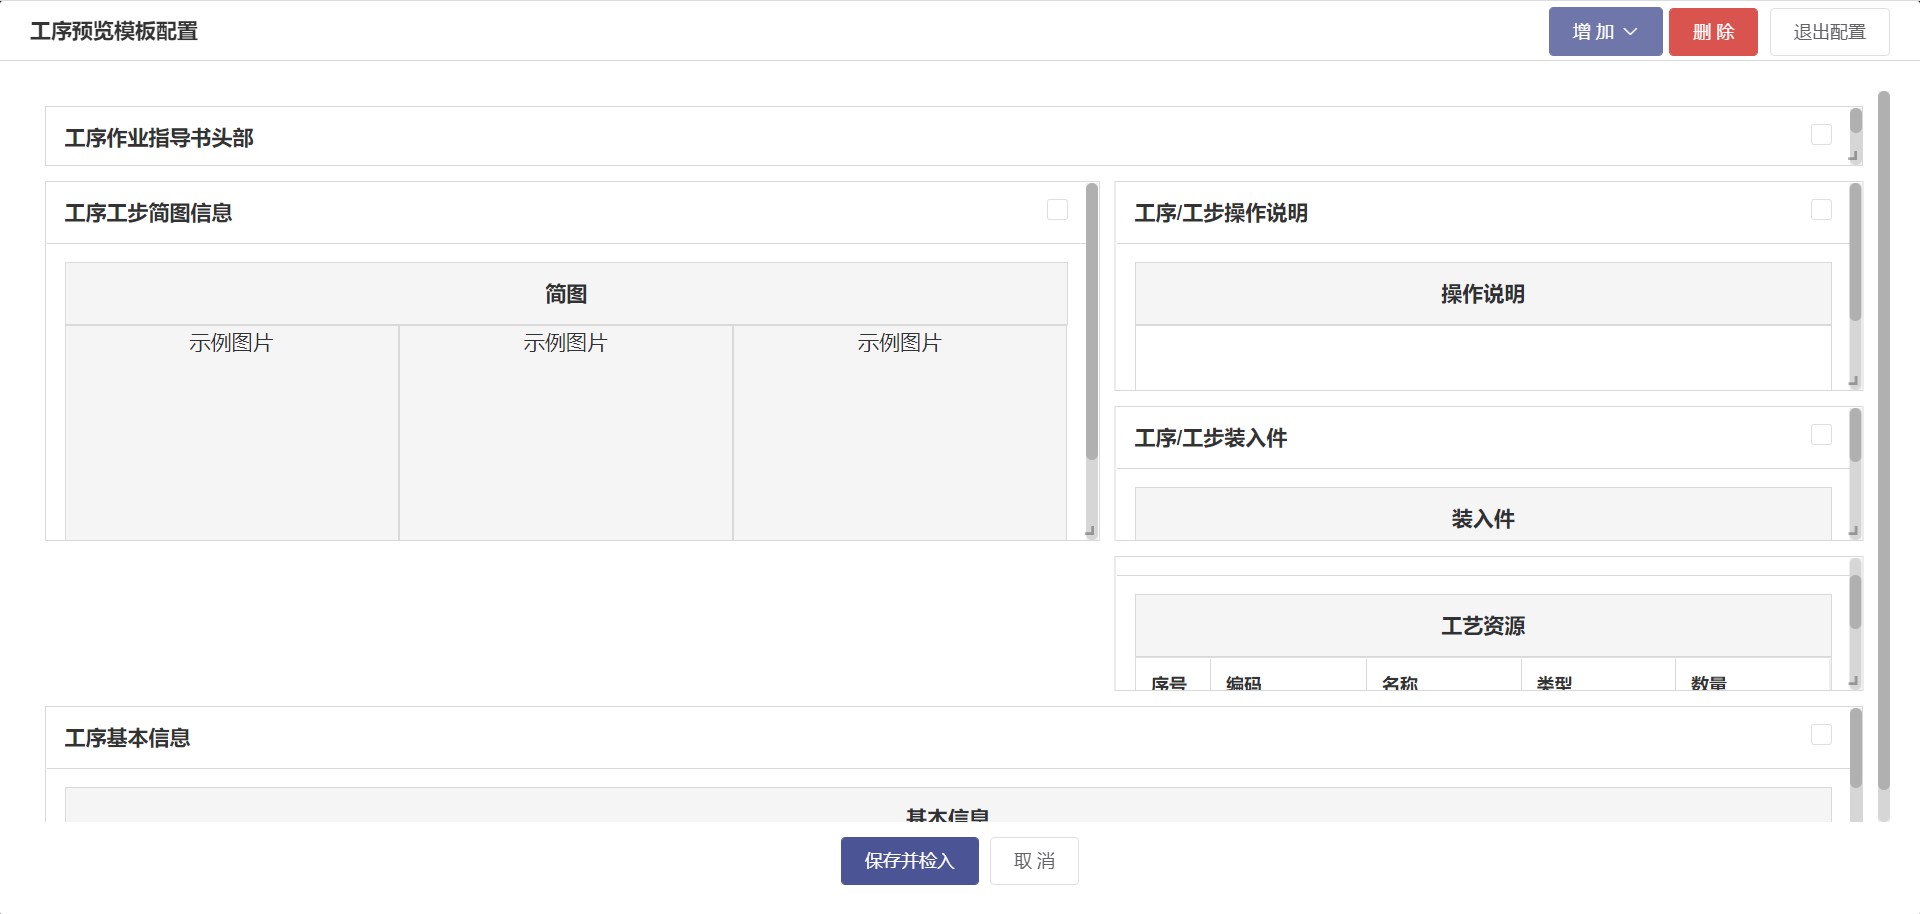Image resolution: width=1920 pixels, height=914 pixels.
Task: Cancel with the 取消 button
Action: pos(1033,861)
